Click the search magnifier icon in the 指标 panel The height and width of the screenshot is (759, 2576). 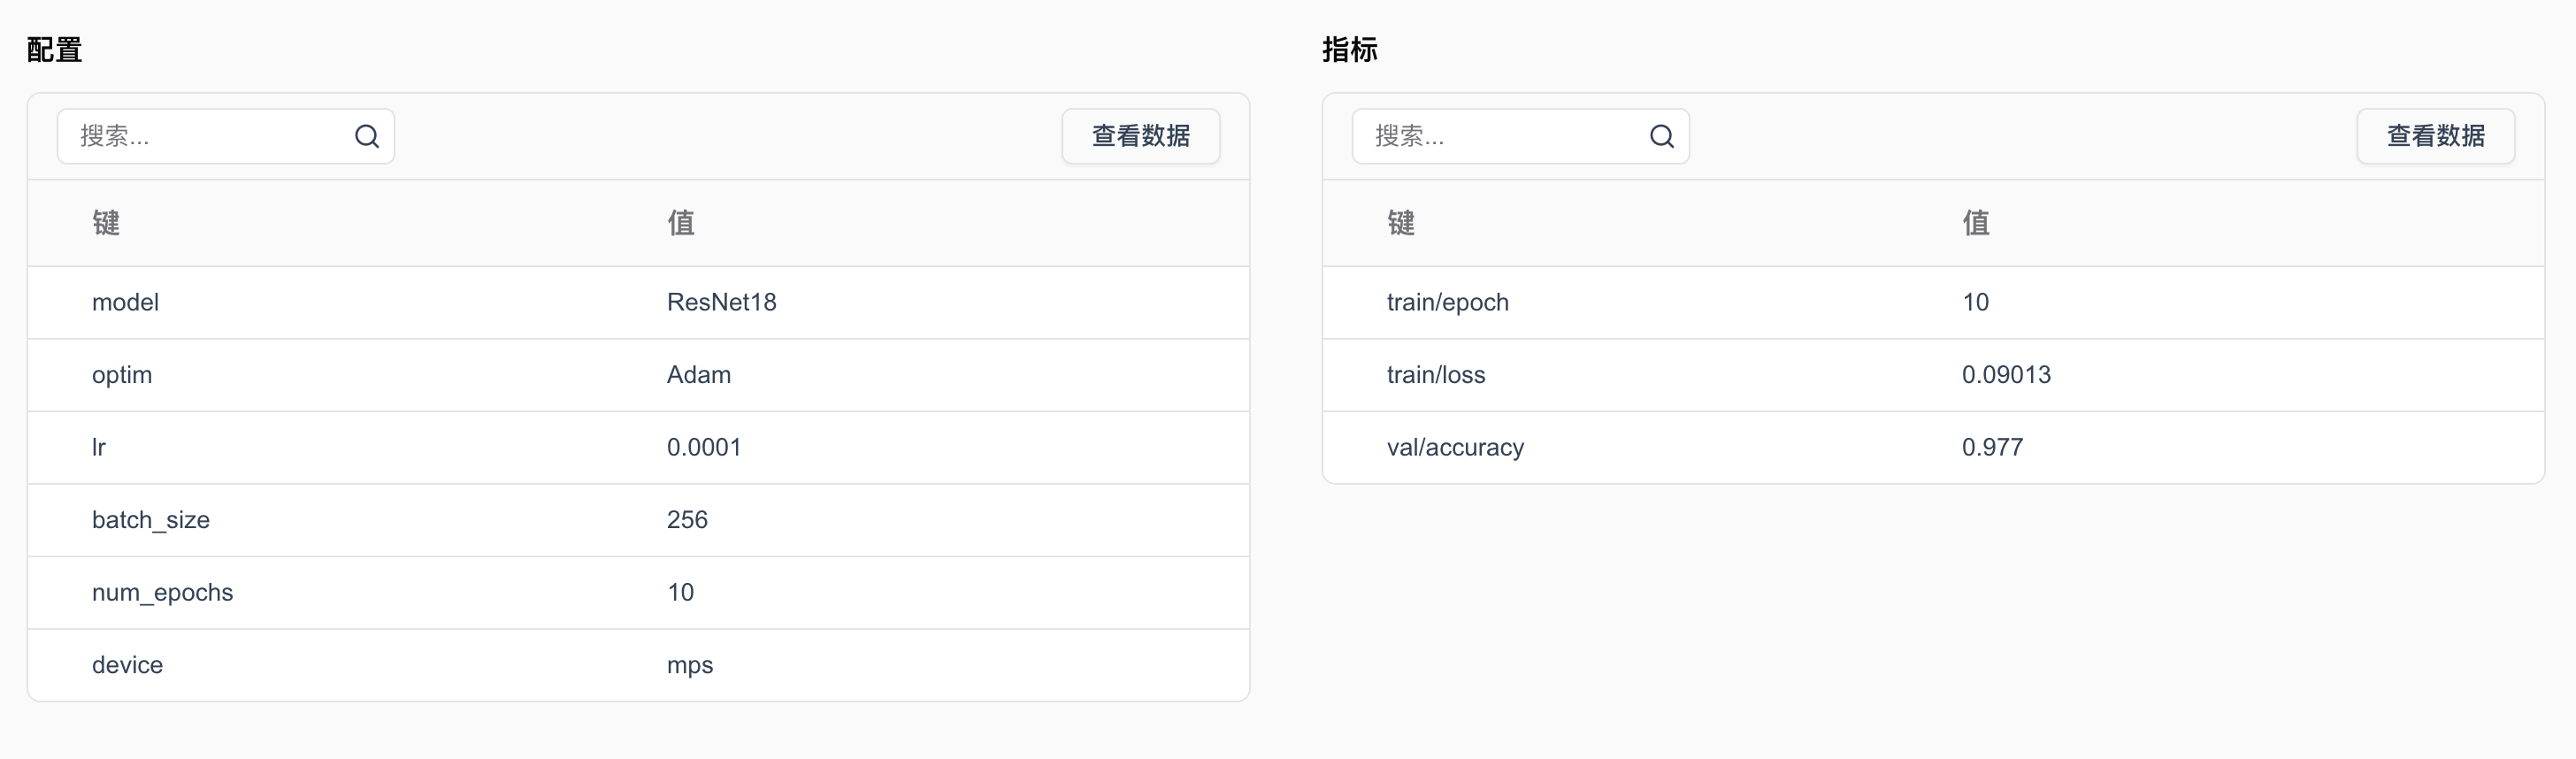pyautogui.click(x=1662, y=136)
